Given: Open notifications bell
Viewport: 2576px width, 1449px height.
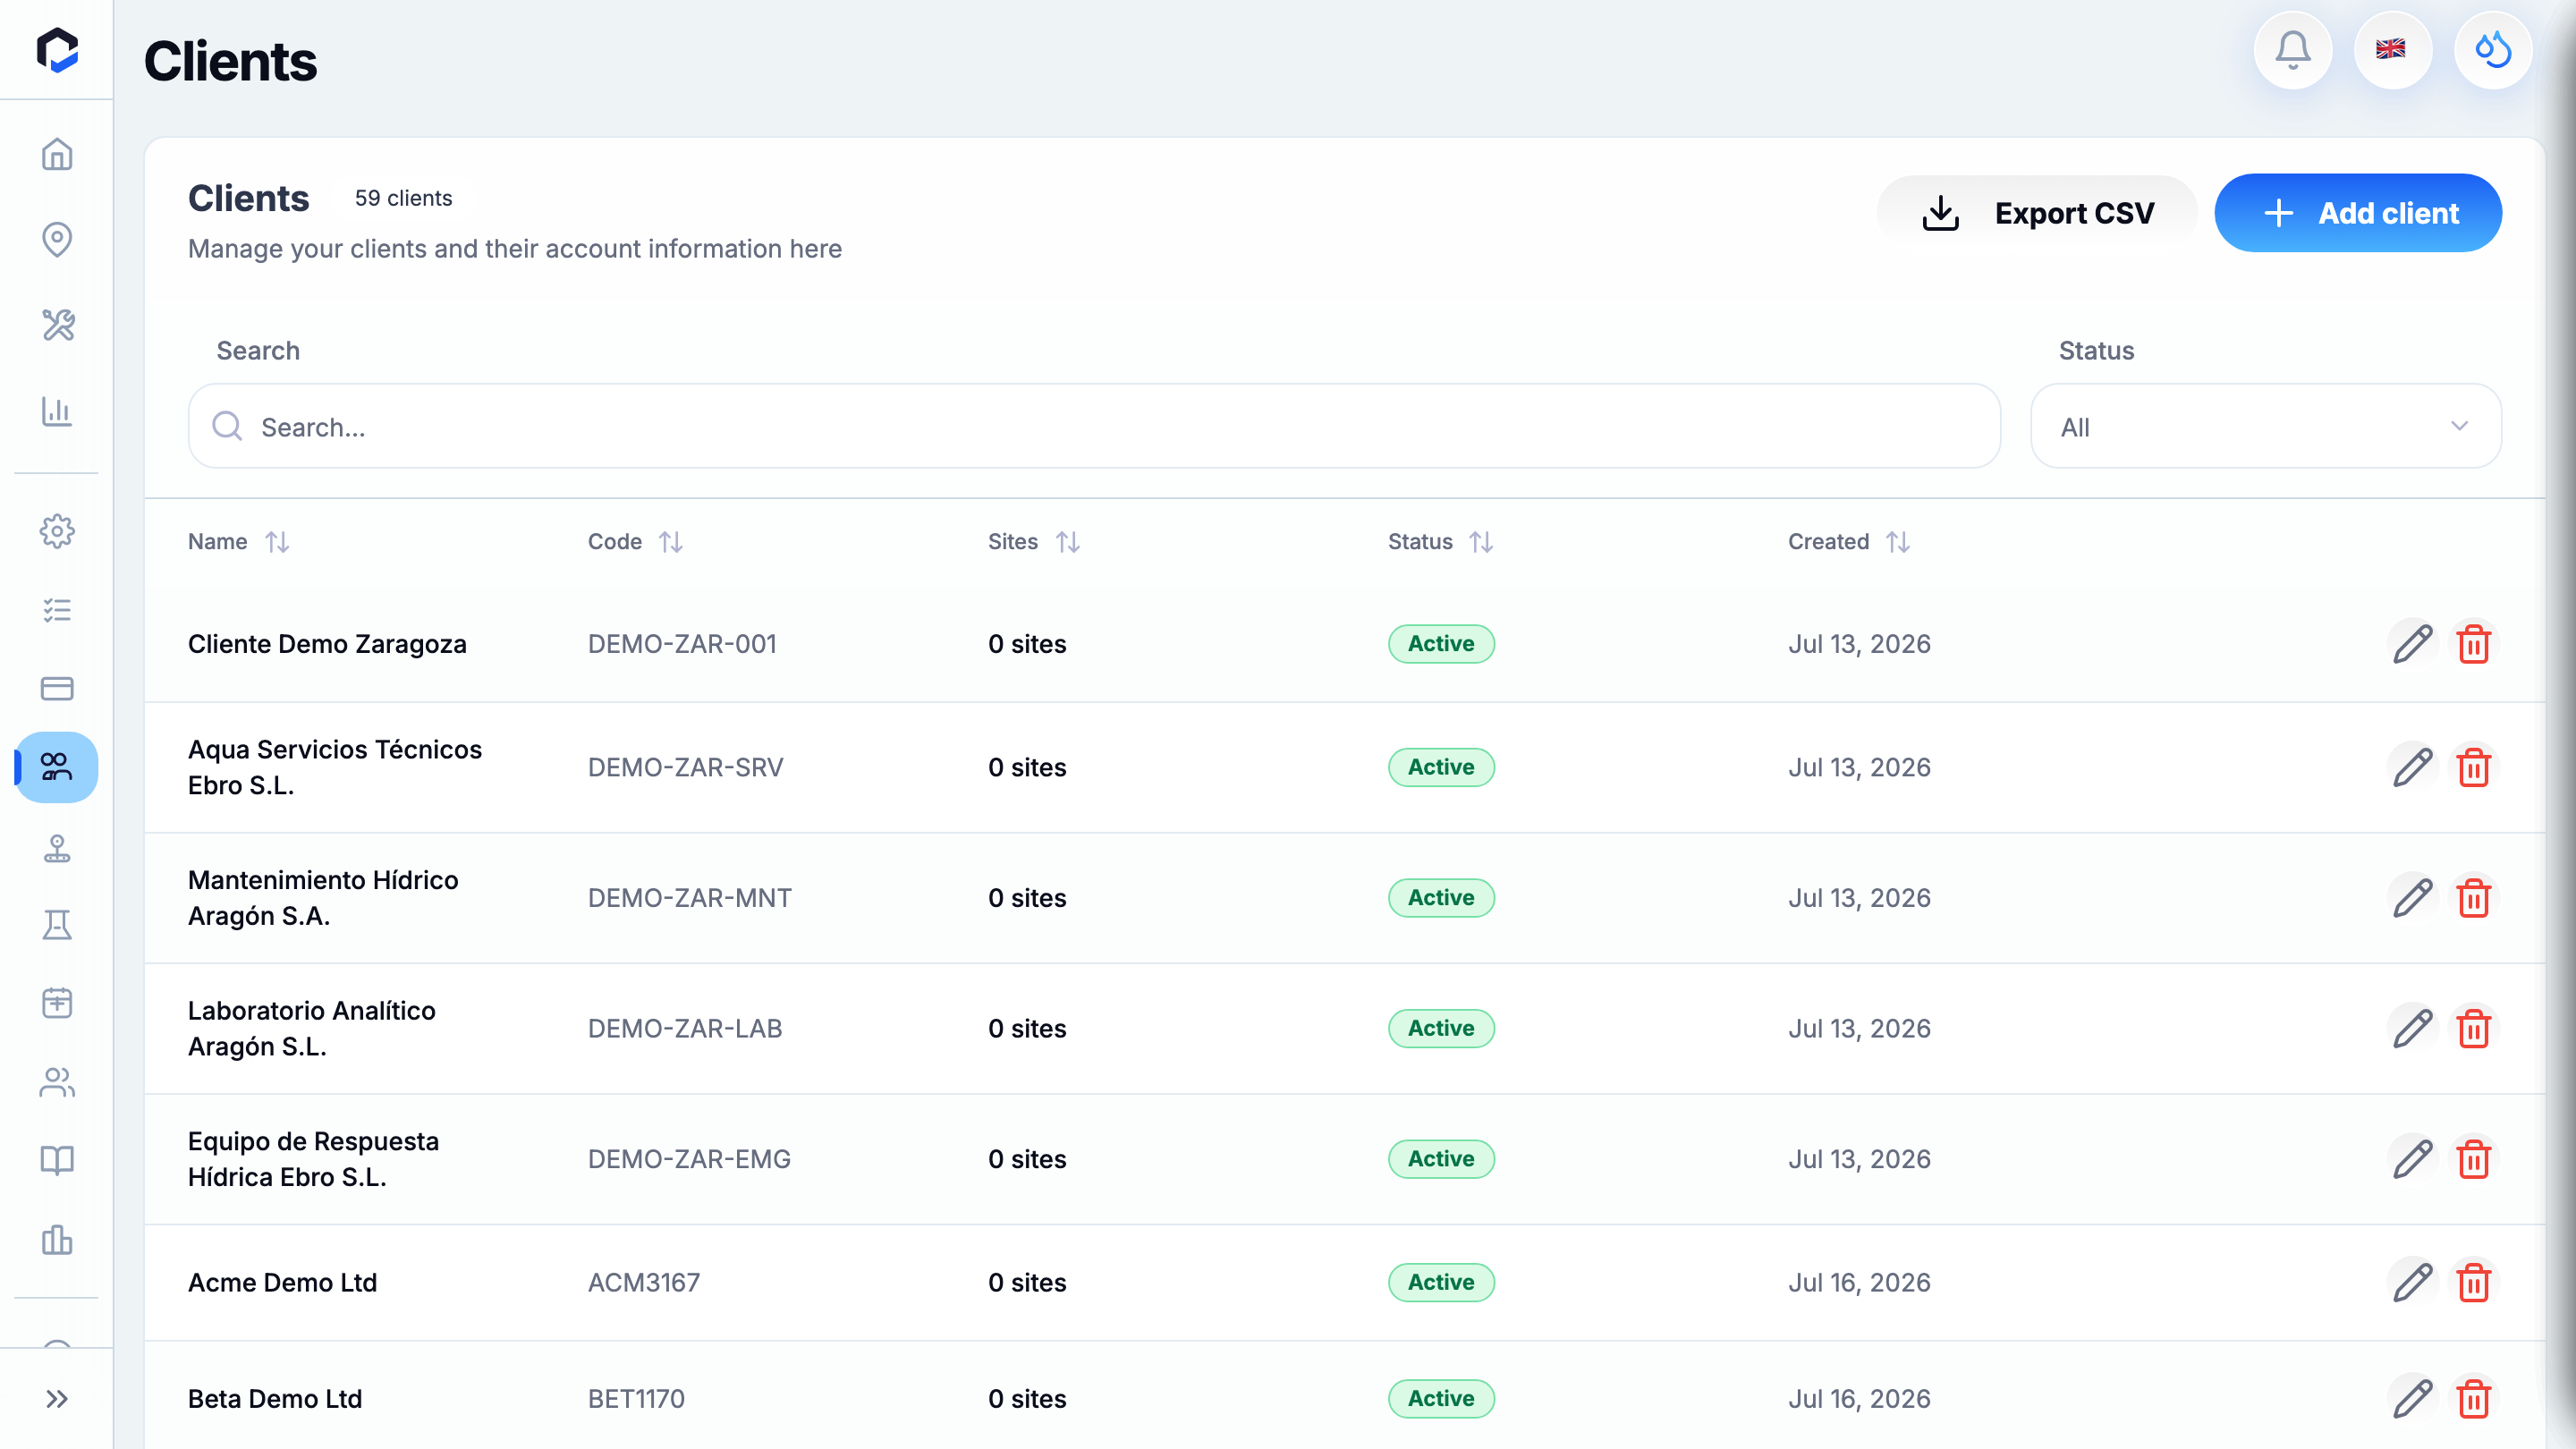Looking at the screenshot, I should click(x=2293, y=50).
